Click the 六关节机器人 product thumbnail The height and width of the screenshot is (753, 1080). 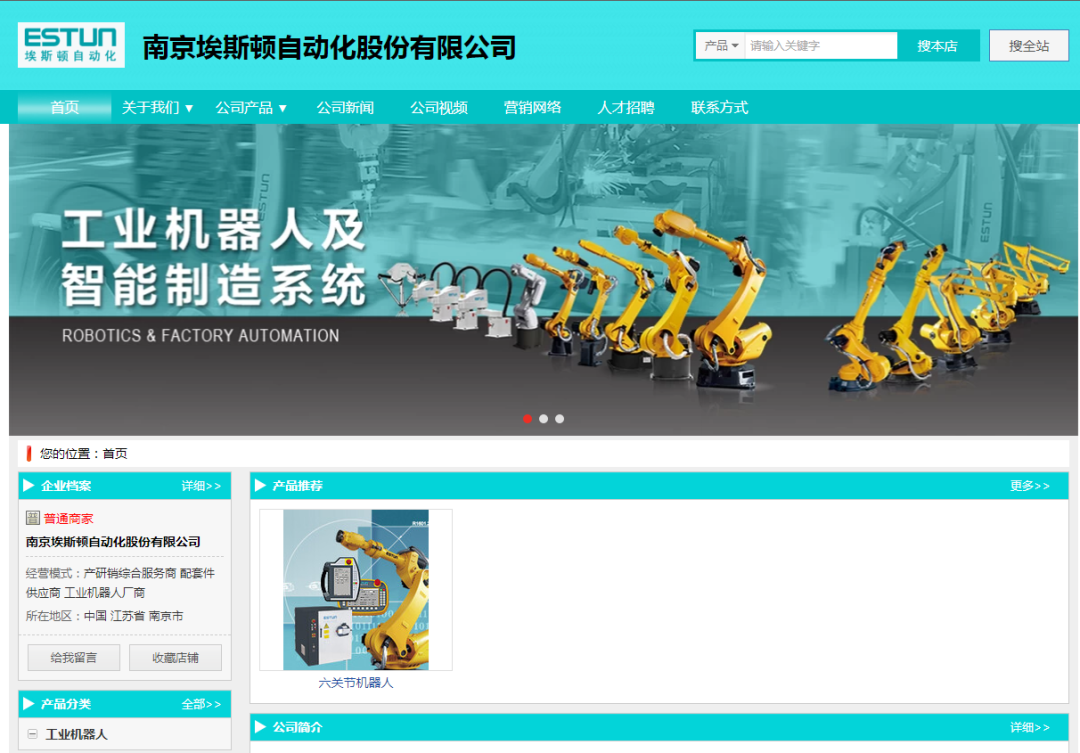pos(356,590)
